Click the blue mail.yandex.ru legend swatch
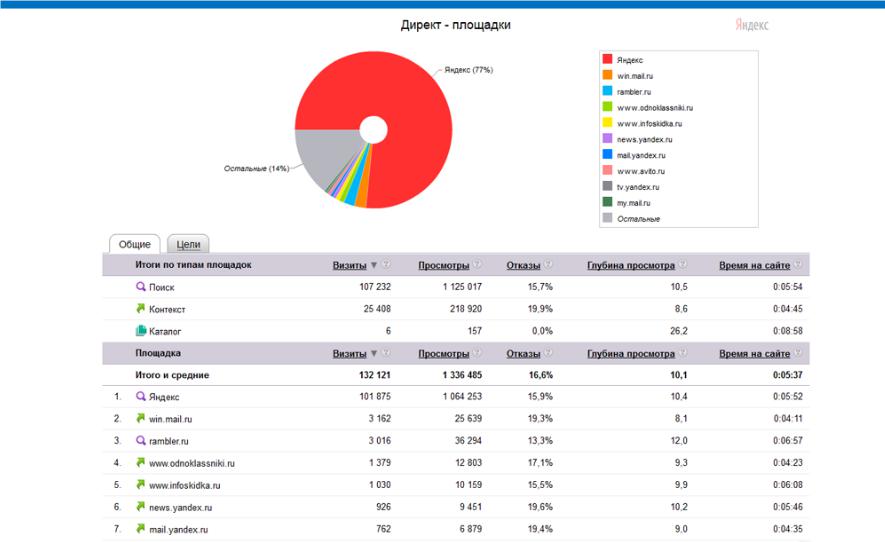Viewport: 885px width, 542px height. point(607,154)
